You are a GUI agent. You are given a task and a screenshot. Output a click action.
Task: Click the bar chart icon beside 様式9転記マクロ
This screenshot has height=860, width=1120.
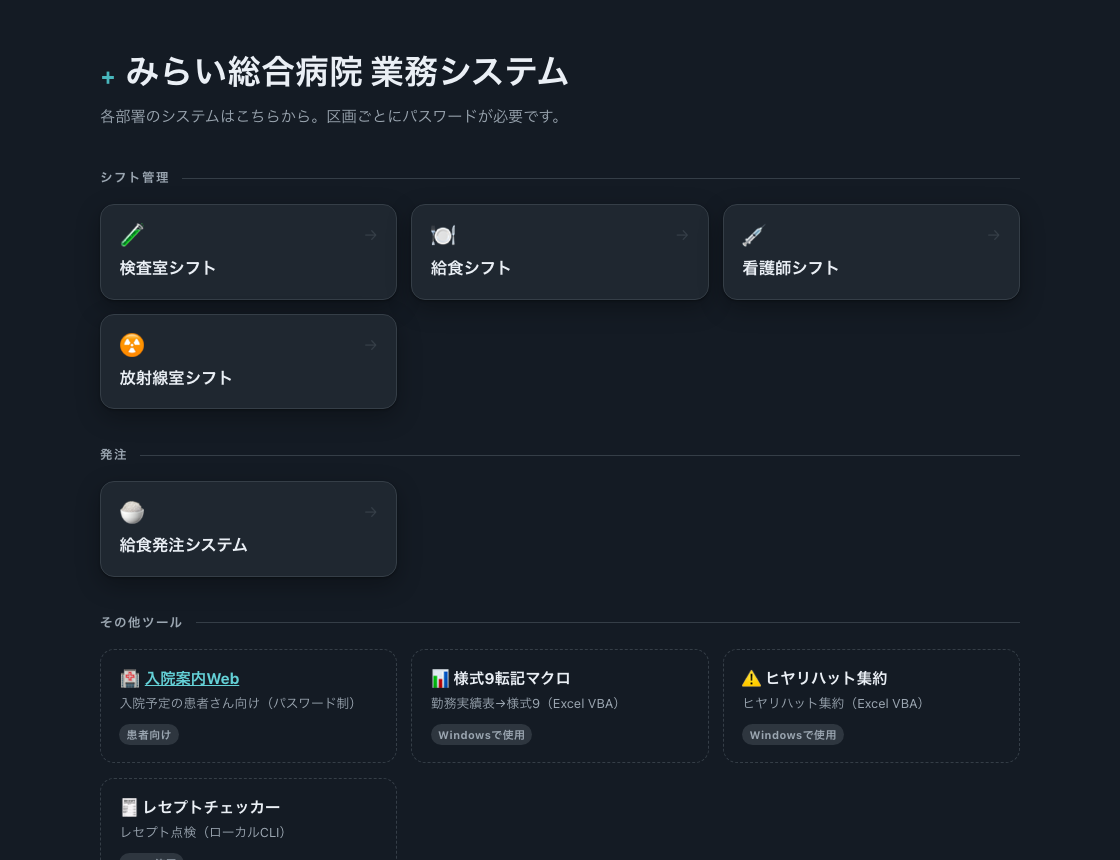440,679
